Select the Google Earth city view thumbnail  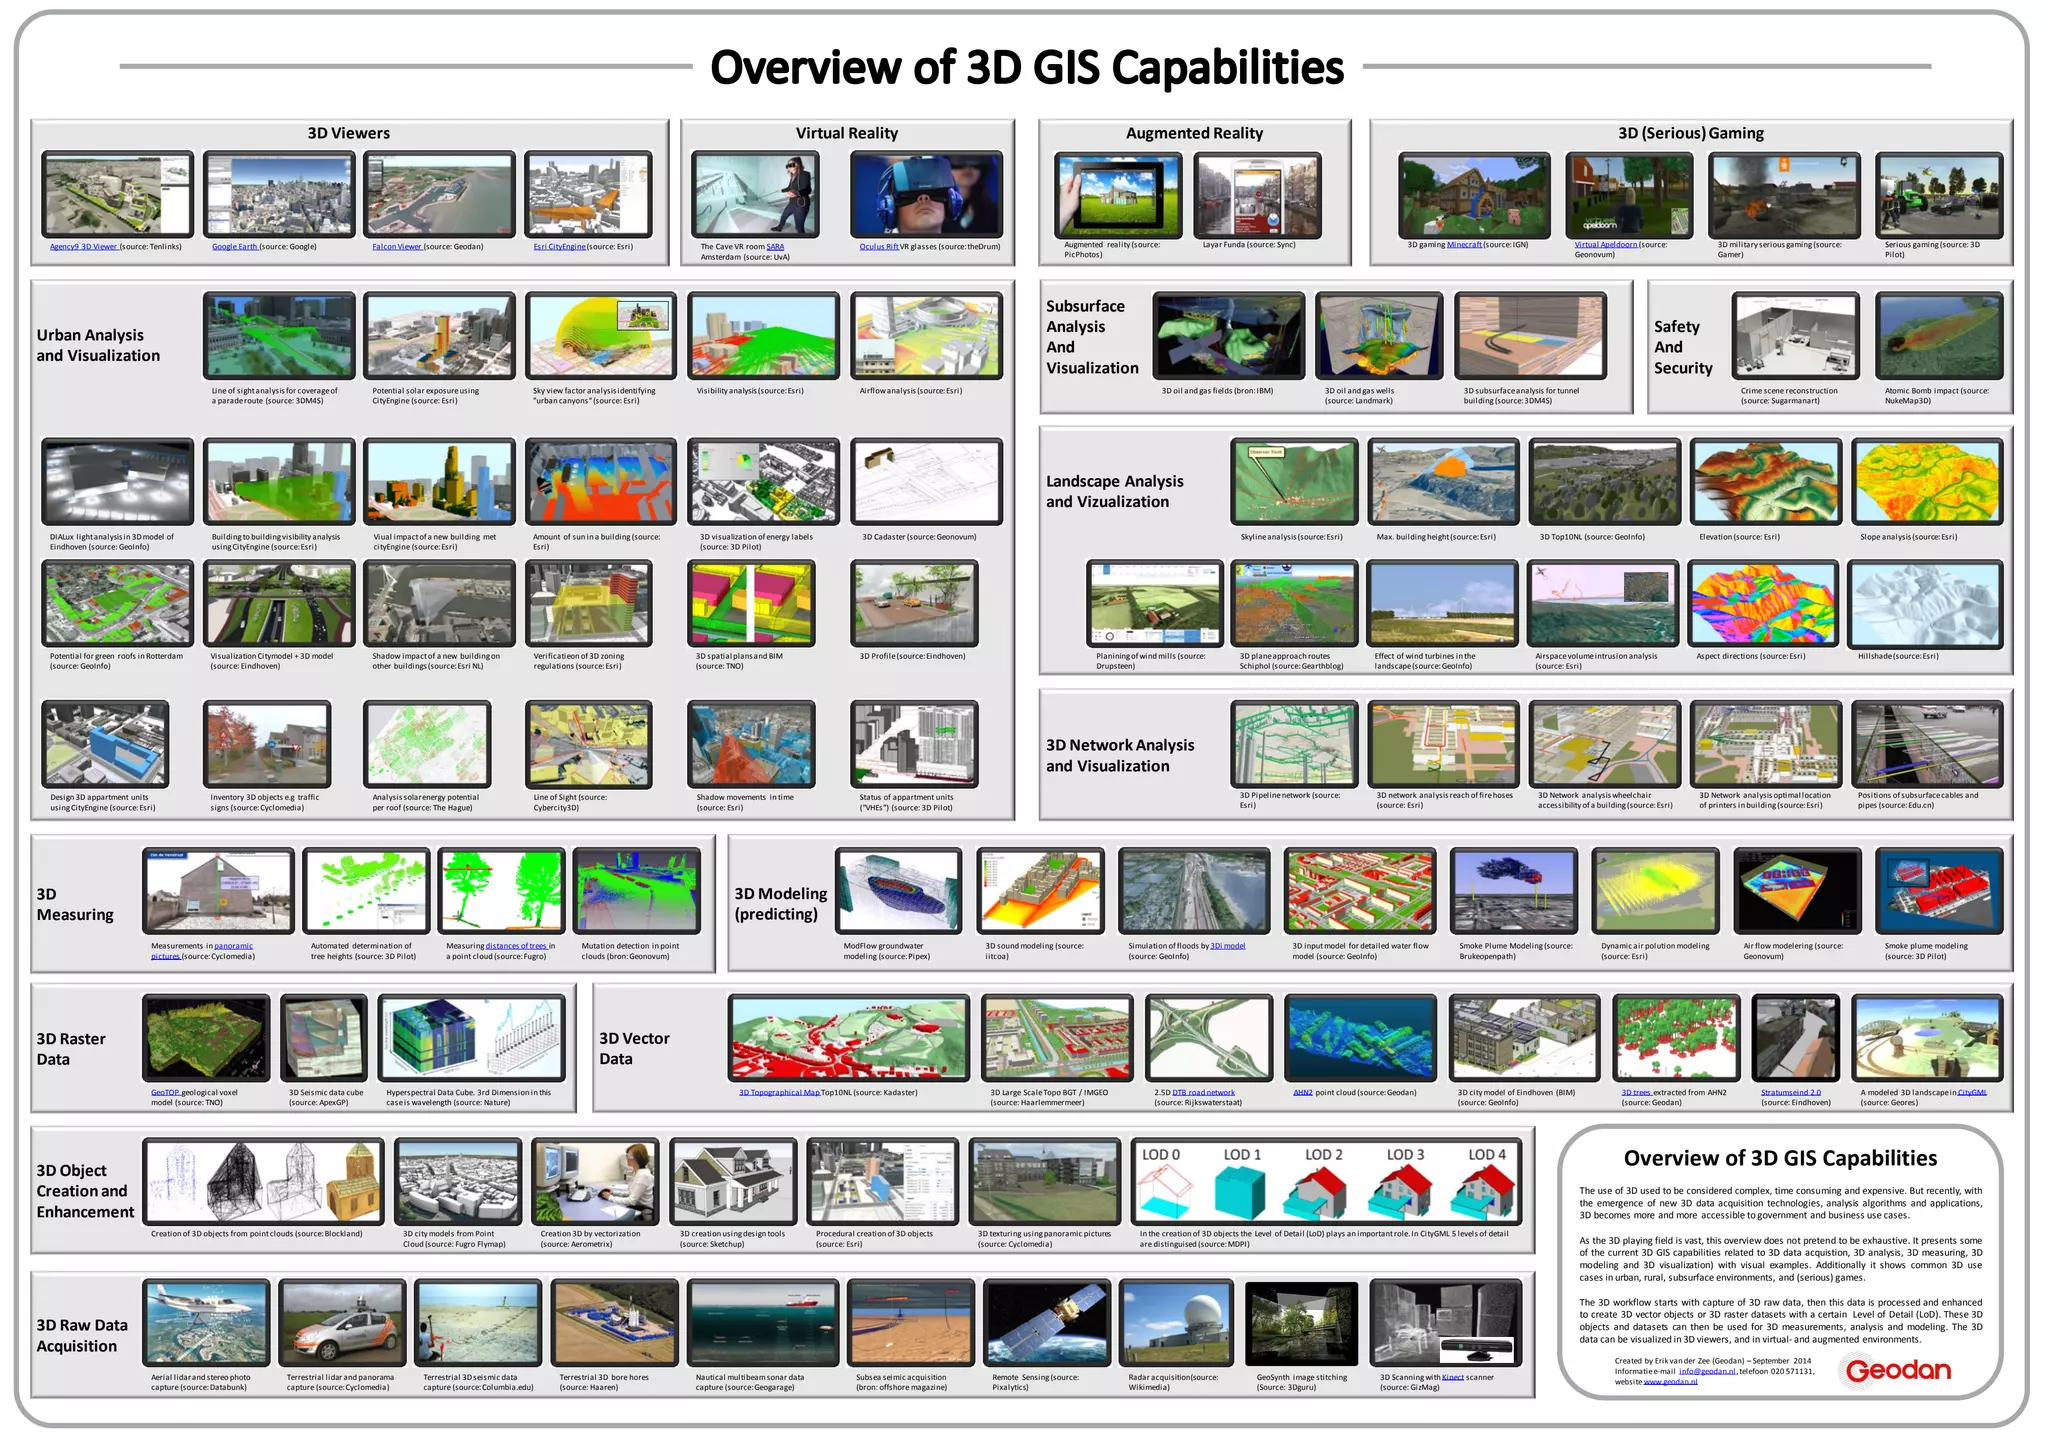279,195
